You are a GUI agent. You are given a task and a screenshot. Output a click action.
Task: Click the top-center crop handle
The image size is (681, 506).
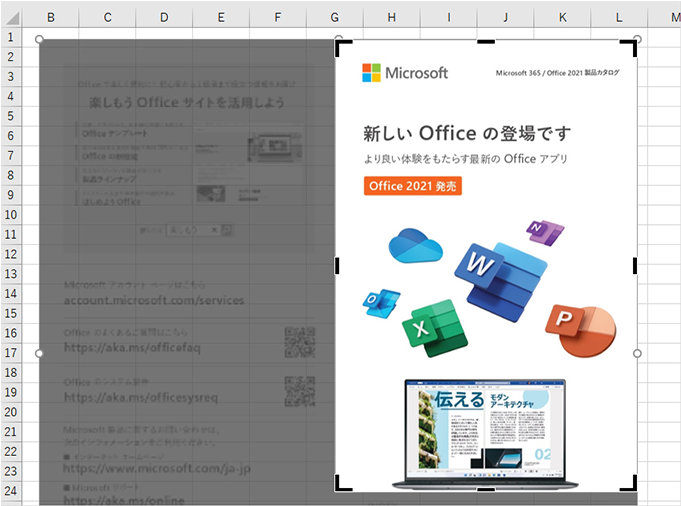[x=486, y=42]
